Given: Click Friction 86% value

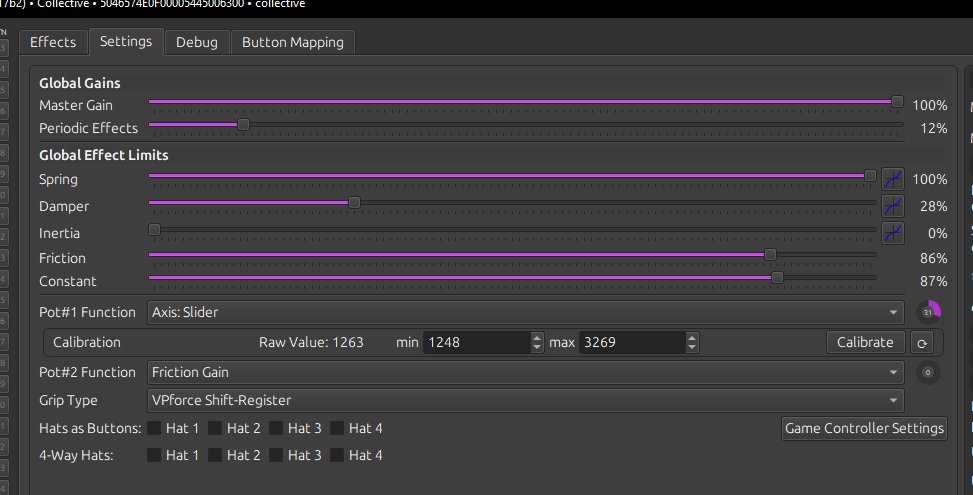Looking at the screenshot, I should (933, 258).
